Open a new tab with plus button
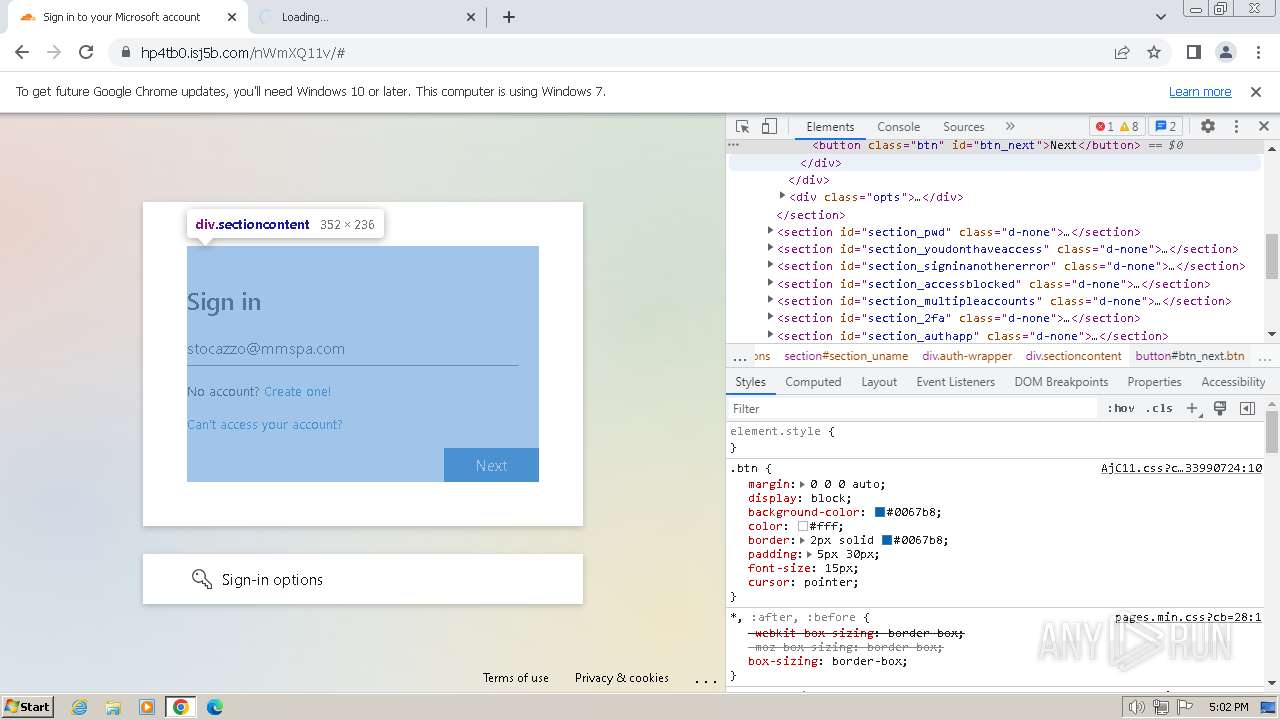The height and width of the screenshot is (720, 1280). 509,17
